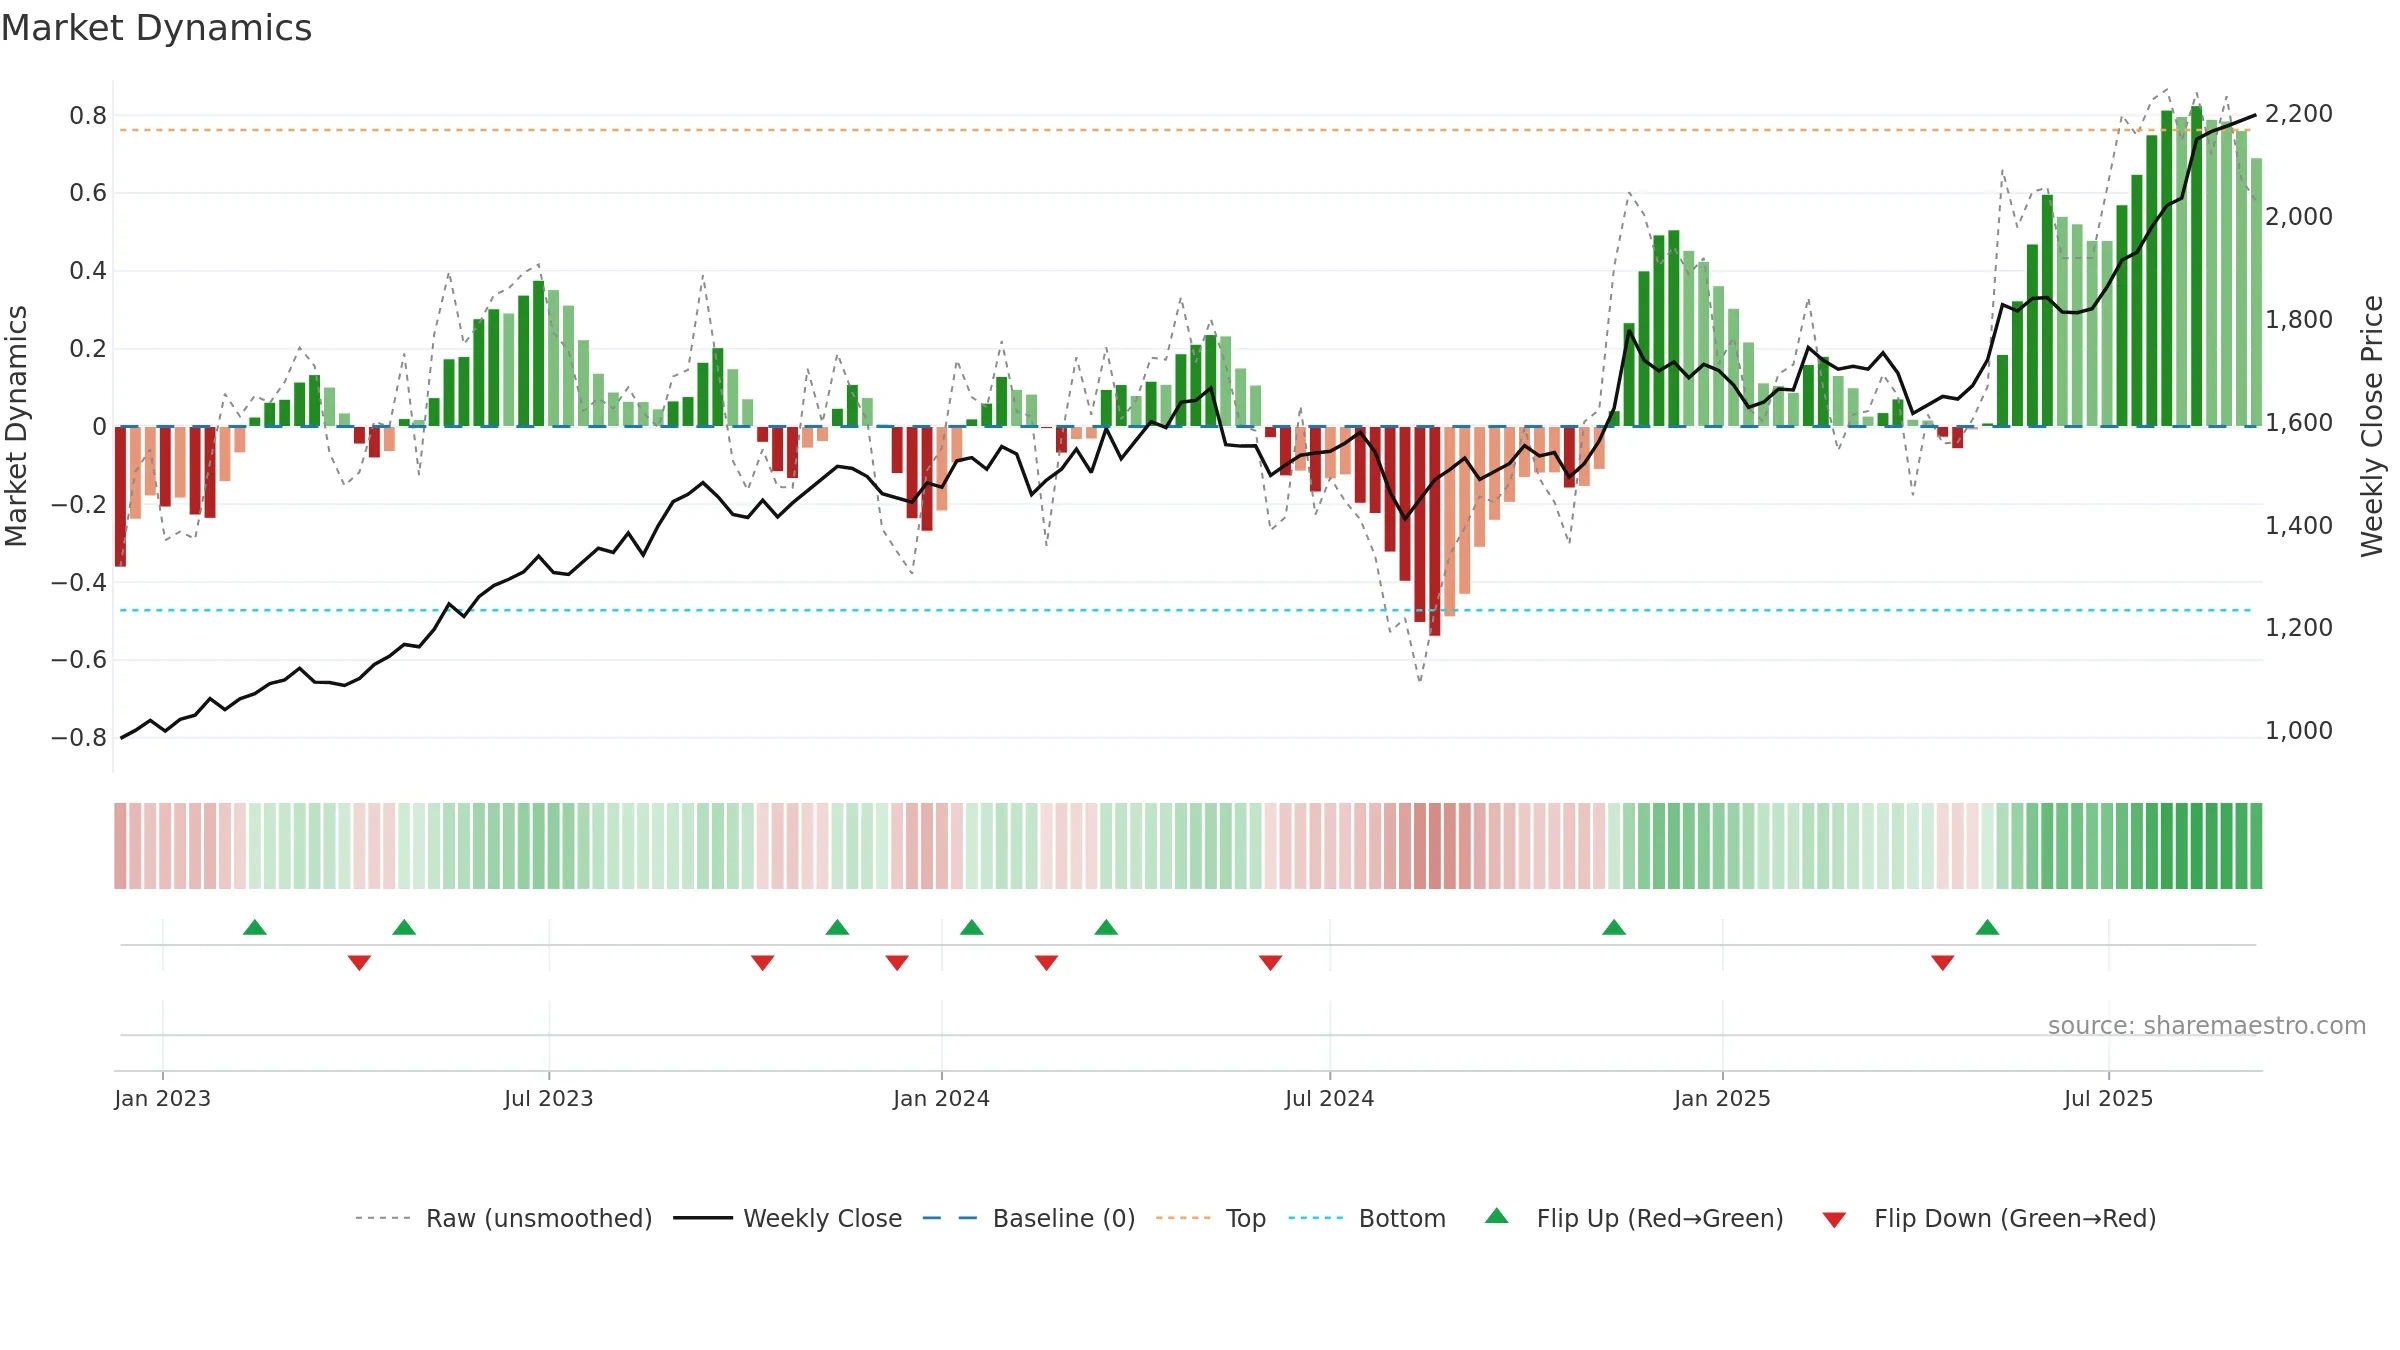Click the 1,600 price axis tick label
The height and width of the screenshot is (1350, 2400).
pos(2299,423)
